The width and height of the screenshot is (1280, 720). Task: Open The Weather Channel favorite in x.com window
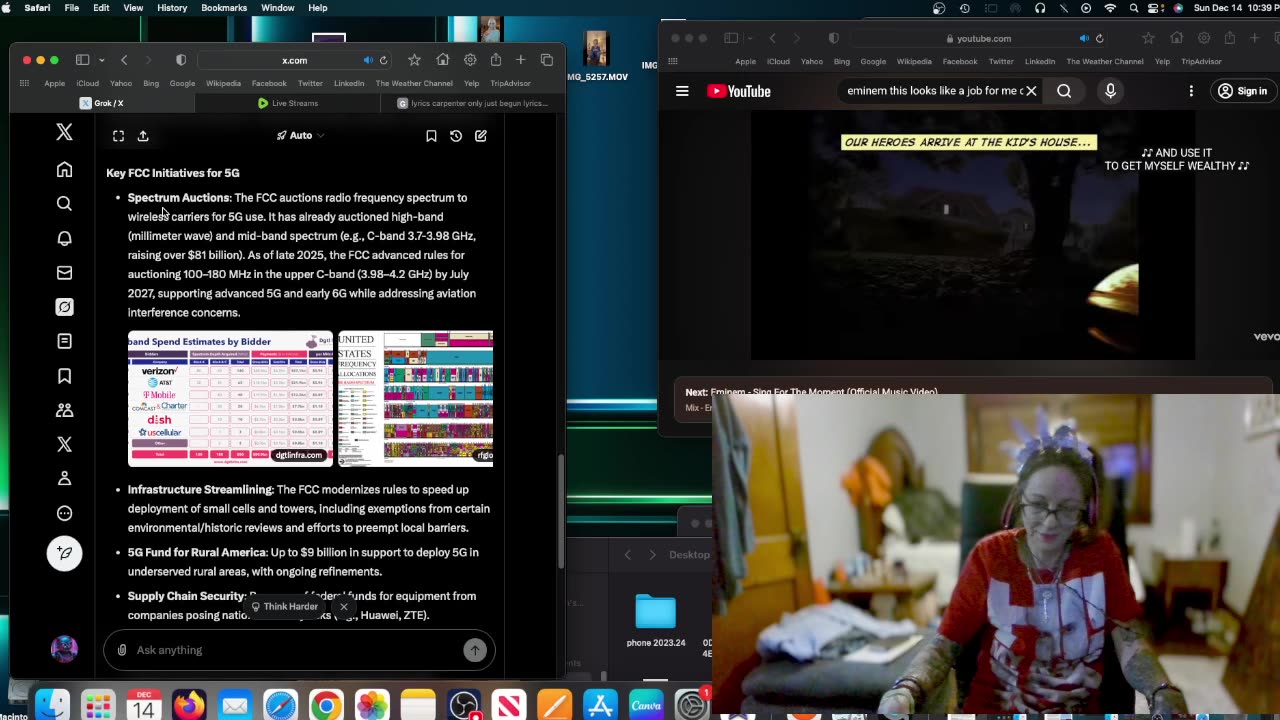[414, 83]
